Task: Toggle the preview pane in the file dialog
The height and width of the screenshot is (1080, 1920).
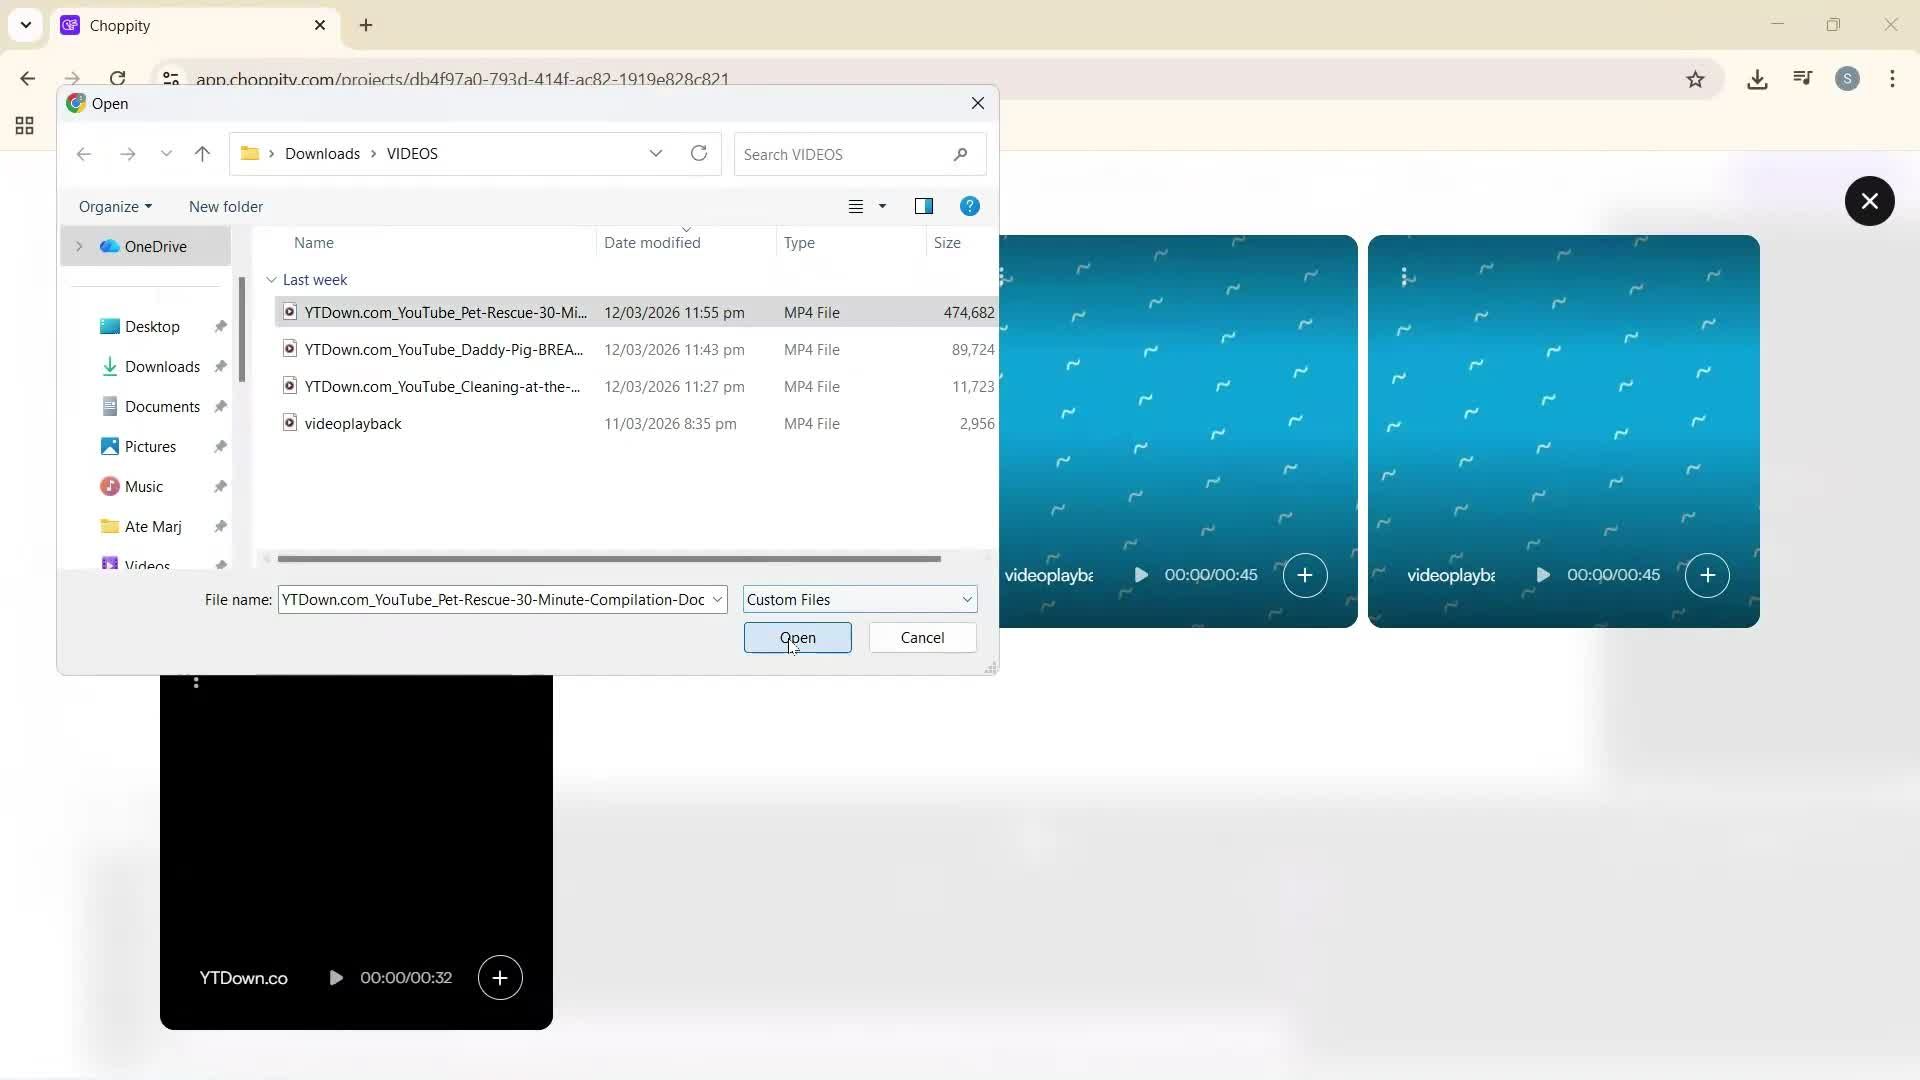Action: 924,206
